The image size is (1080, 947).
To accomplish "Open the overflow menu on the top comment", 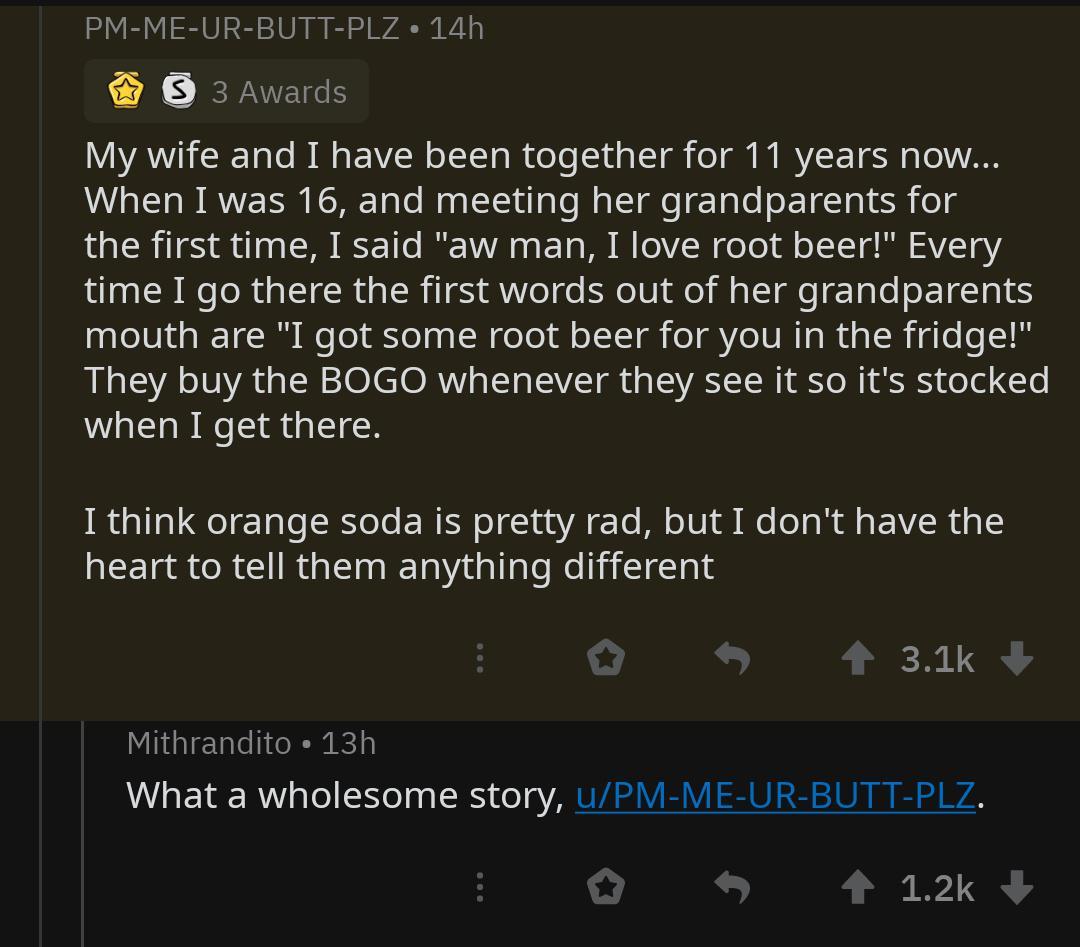I will coord(480,658).
